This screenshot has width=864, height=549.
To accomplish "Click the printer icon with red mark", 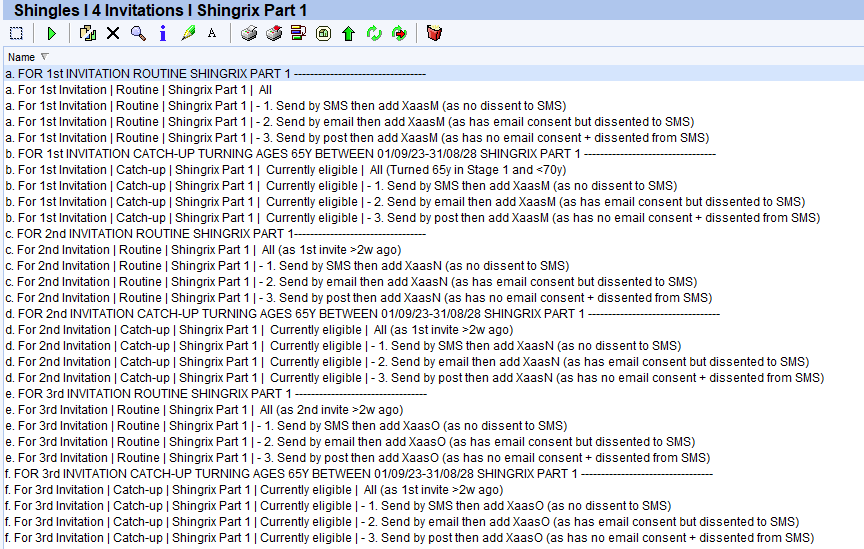I will coord(274,34).
